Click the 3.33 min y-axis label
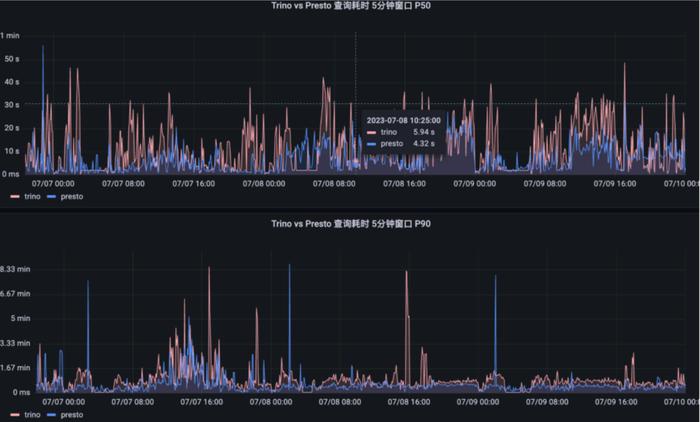The width and height of the screenshot is (700, 422). point(15,343)
